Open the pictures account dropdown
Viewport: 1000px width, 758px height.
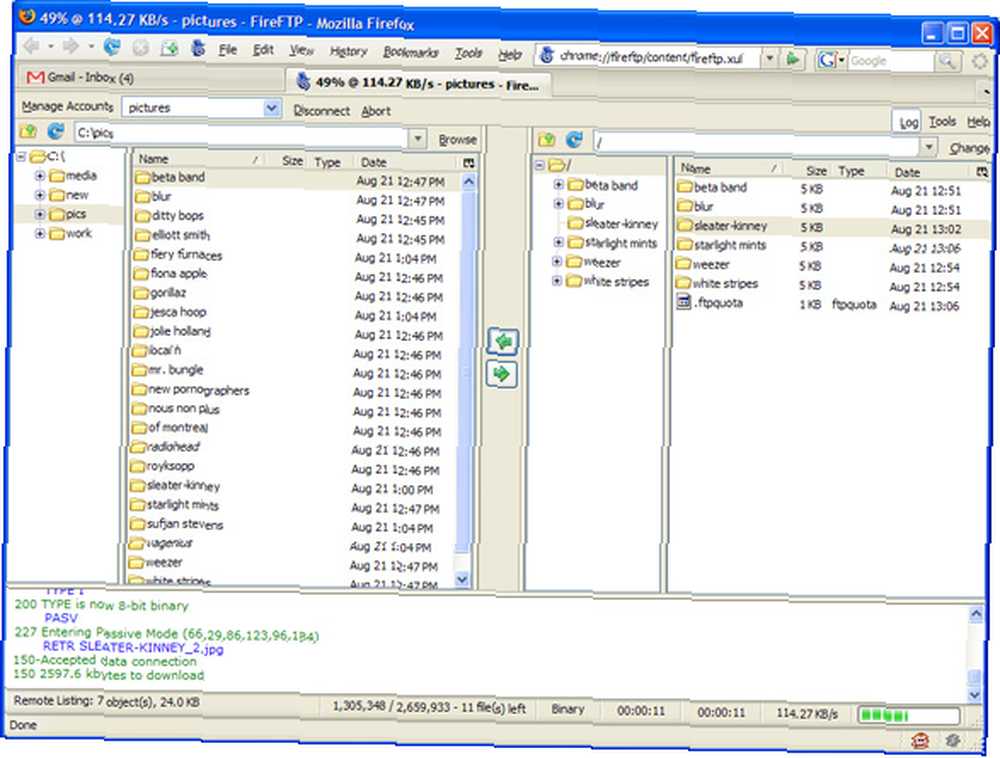[271, 108]
